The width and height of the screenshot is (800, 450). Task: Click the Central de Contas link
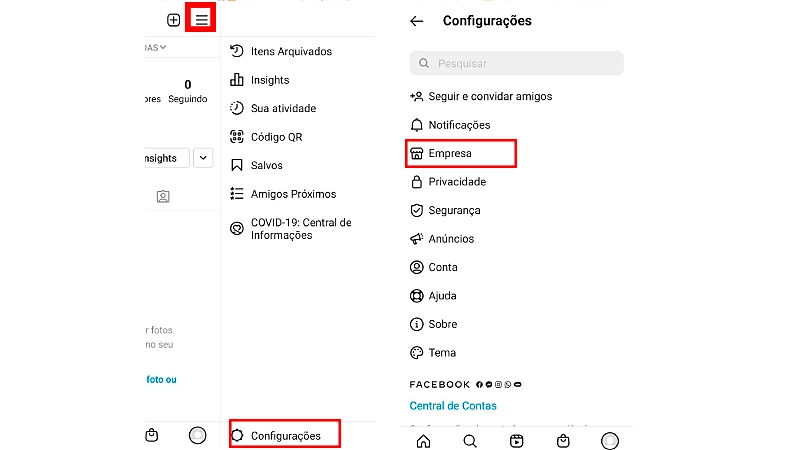tap(453, 406)
